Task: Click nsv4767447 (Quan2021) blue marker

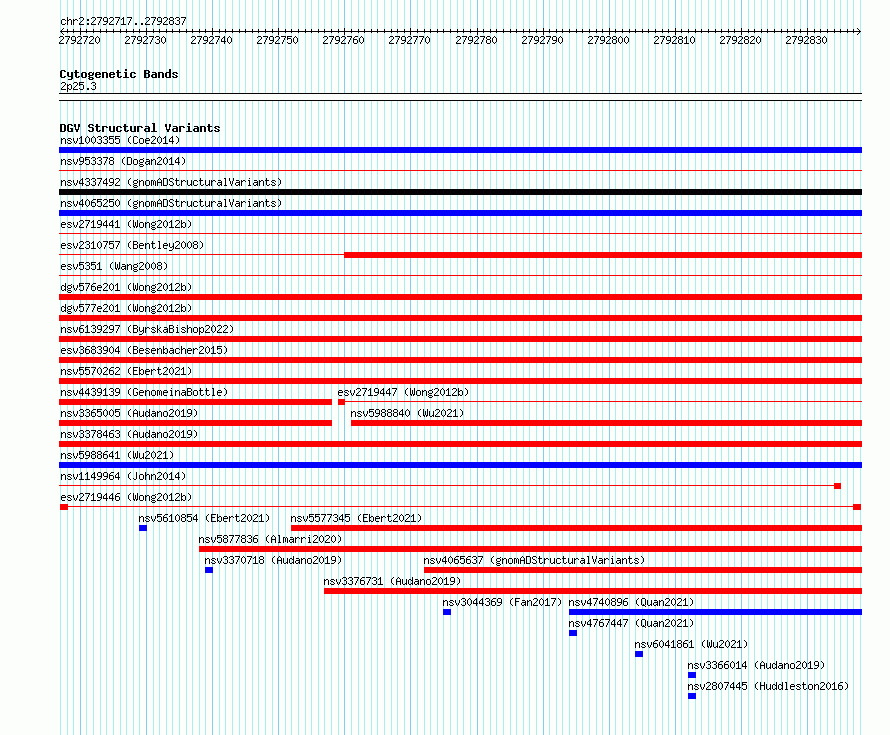Action: coord(573,633)
